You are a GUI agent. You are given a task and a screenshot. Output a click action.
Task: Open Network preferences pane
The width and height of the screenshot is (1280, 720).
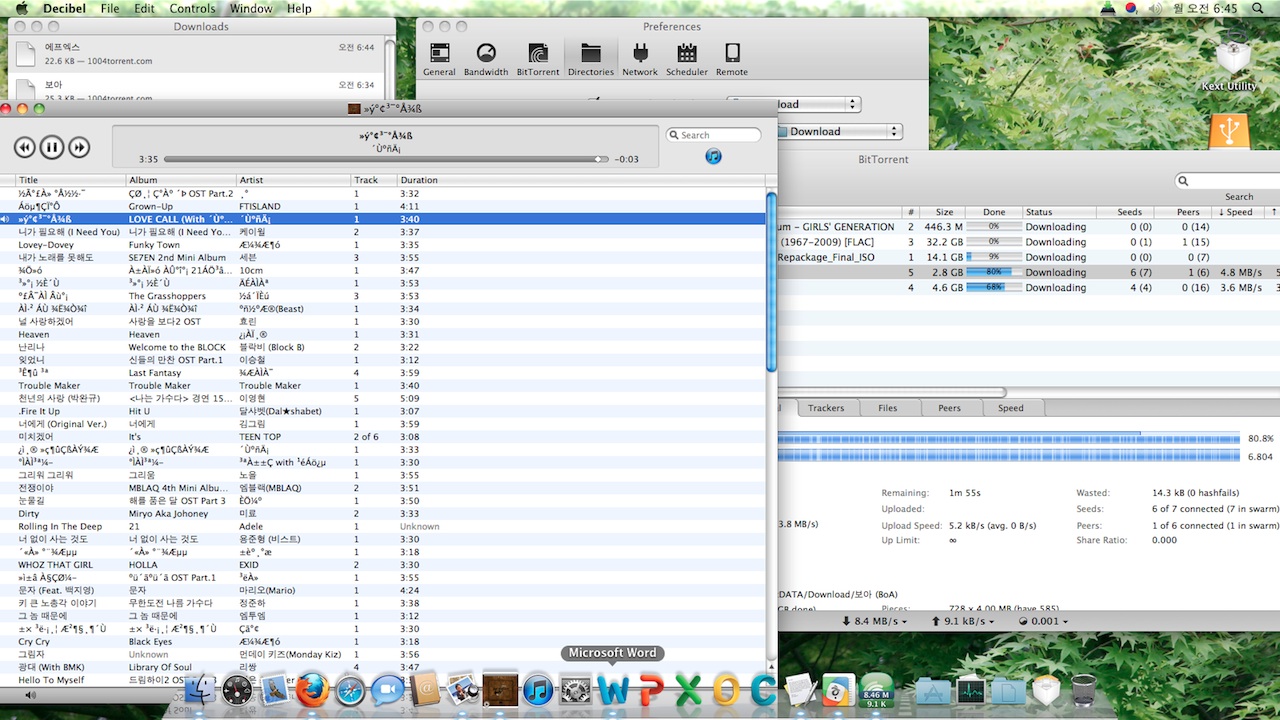click(x=640, y=59)
